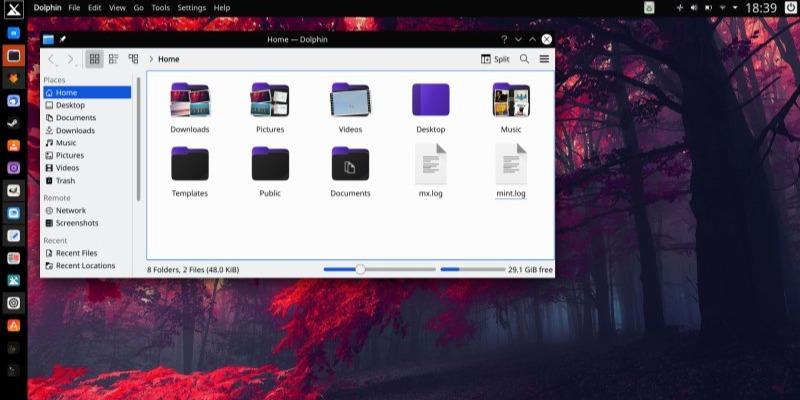
Task: Open Pictures in Places panel
Action: click(x=87, y=156)
